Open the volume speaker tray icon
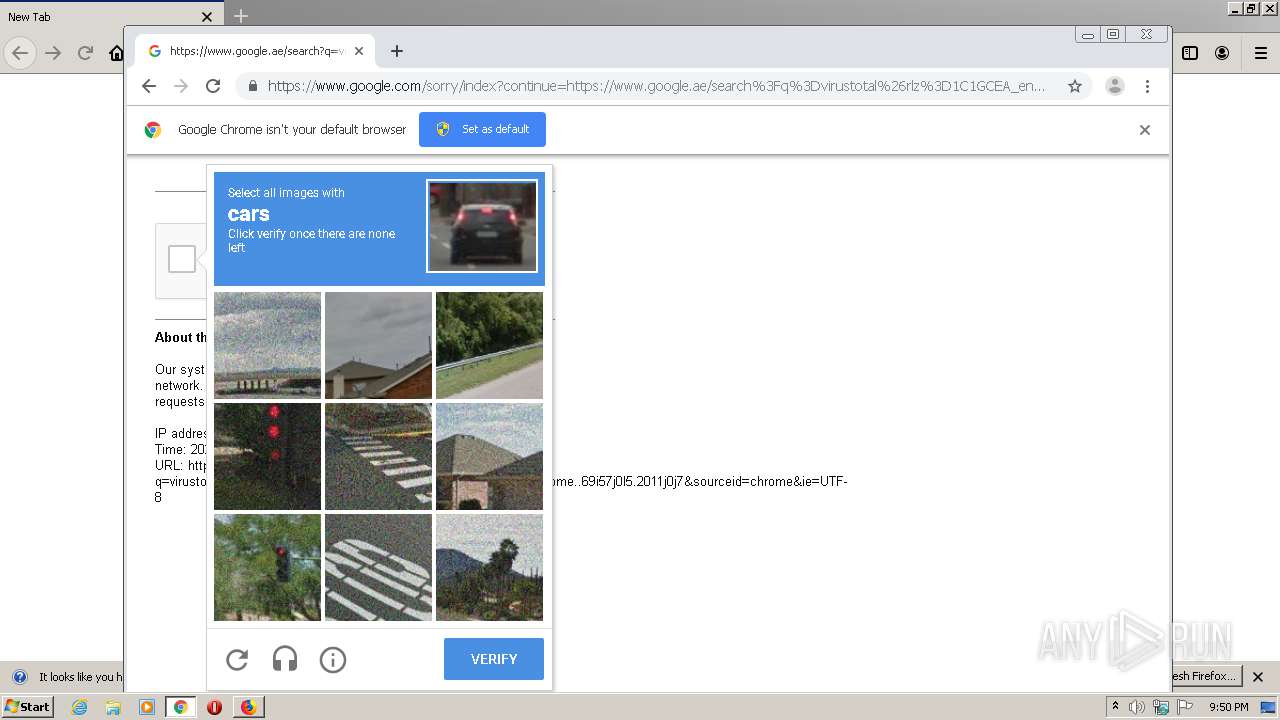Screen dimensions: 1280x720 1137,707
